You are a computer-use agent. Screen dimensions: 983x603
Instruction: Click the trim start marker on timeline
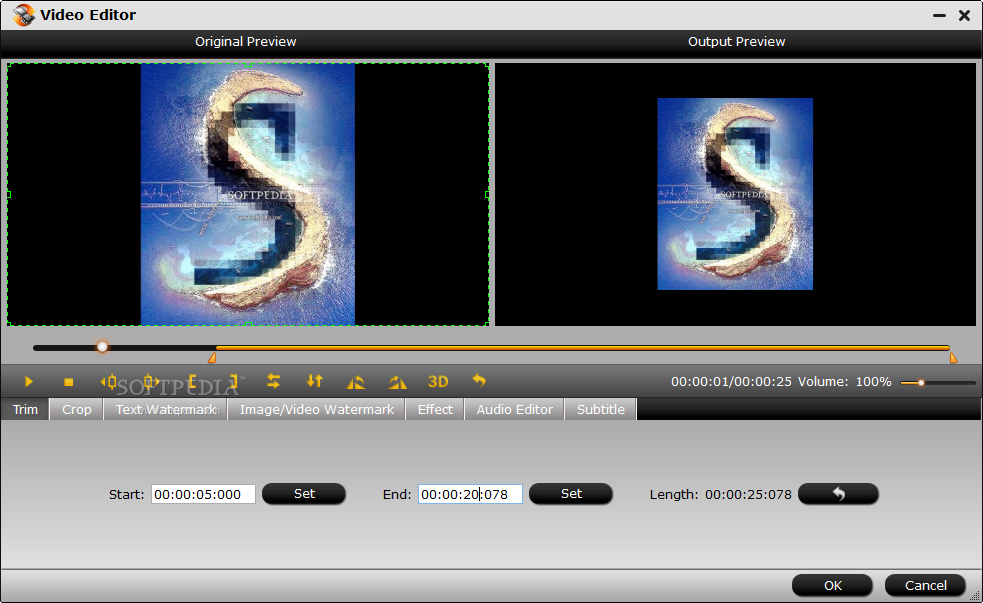click(213, 357)
